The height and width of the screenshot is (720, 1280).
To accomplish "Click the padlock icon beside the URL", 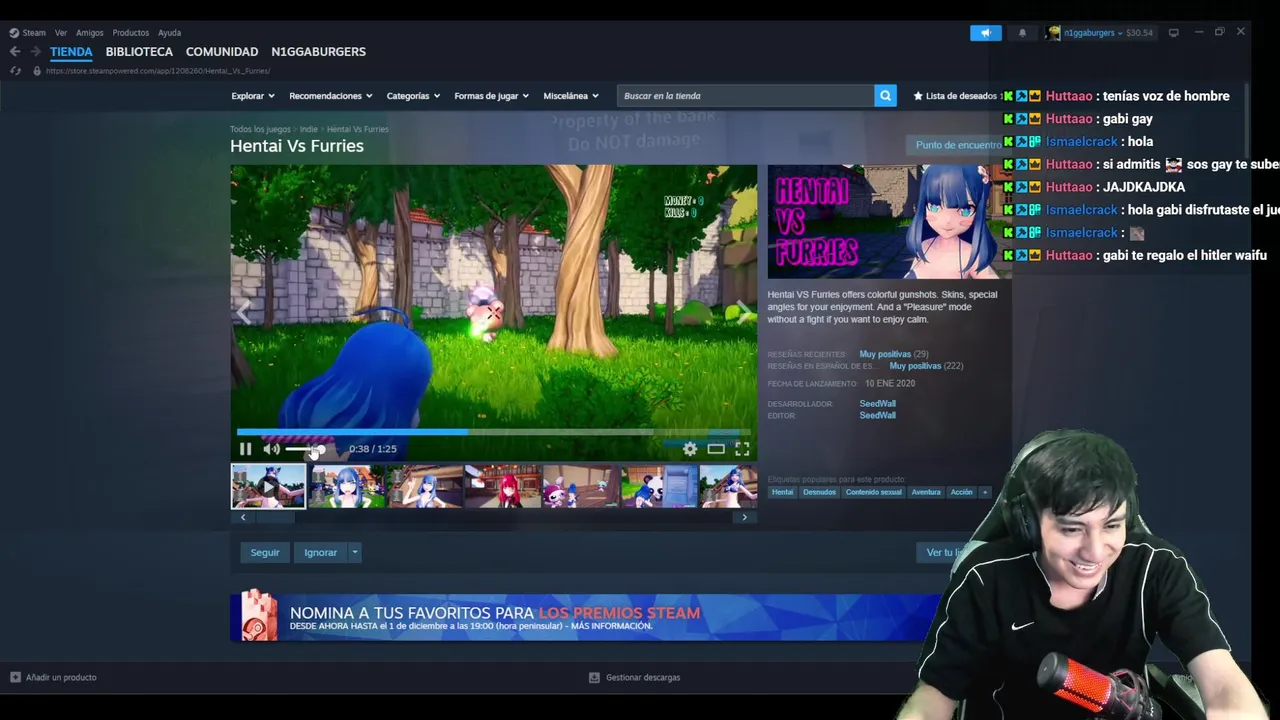I will tap(37, 71).
